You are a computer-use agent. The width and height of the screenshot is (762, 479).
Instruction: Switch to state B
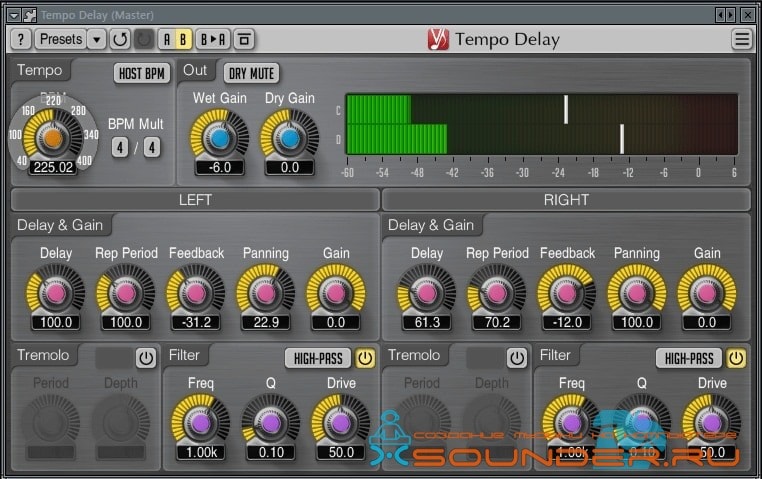coord(183,39)
